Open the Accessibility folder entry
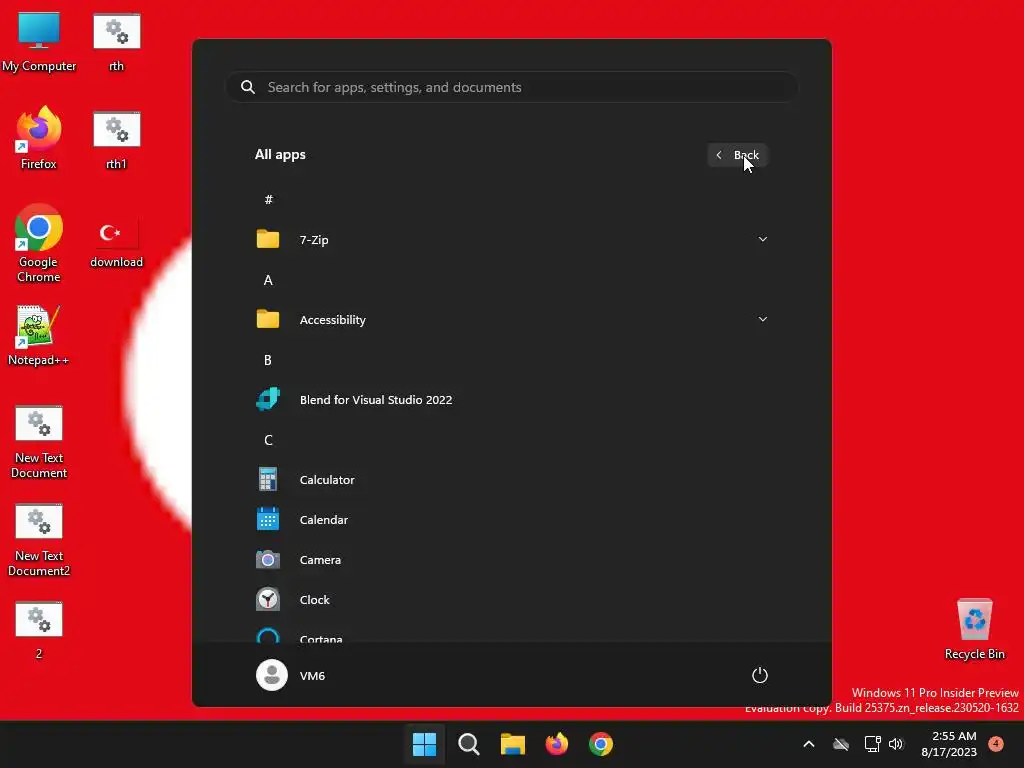Viewport: 1024px width, 768px height. click(511, 319)
